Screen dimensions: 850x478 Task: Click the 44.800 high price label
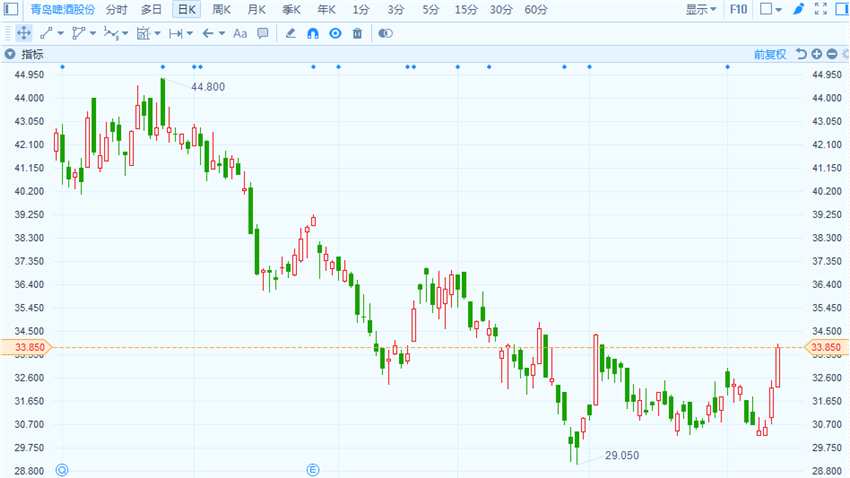click(x=208, y=87)
